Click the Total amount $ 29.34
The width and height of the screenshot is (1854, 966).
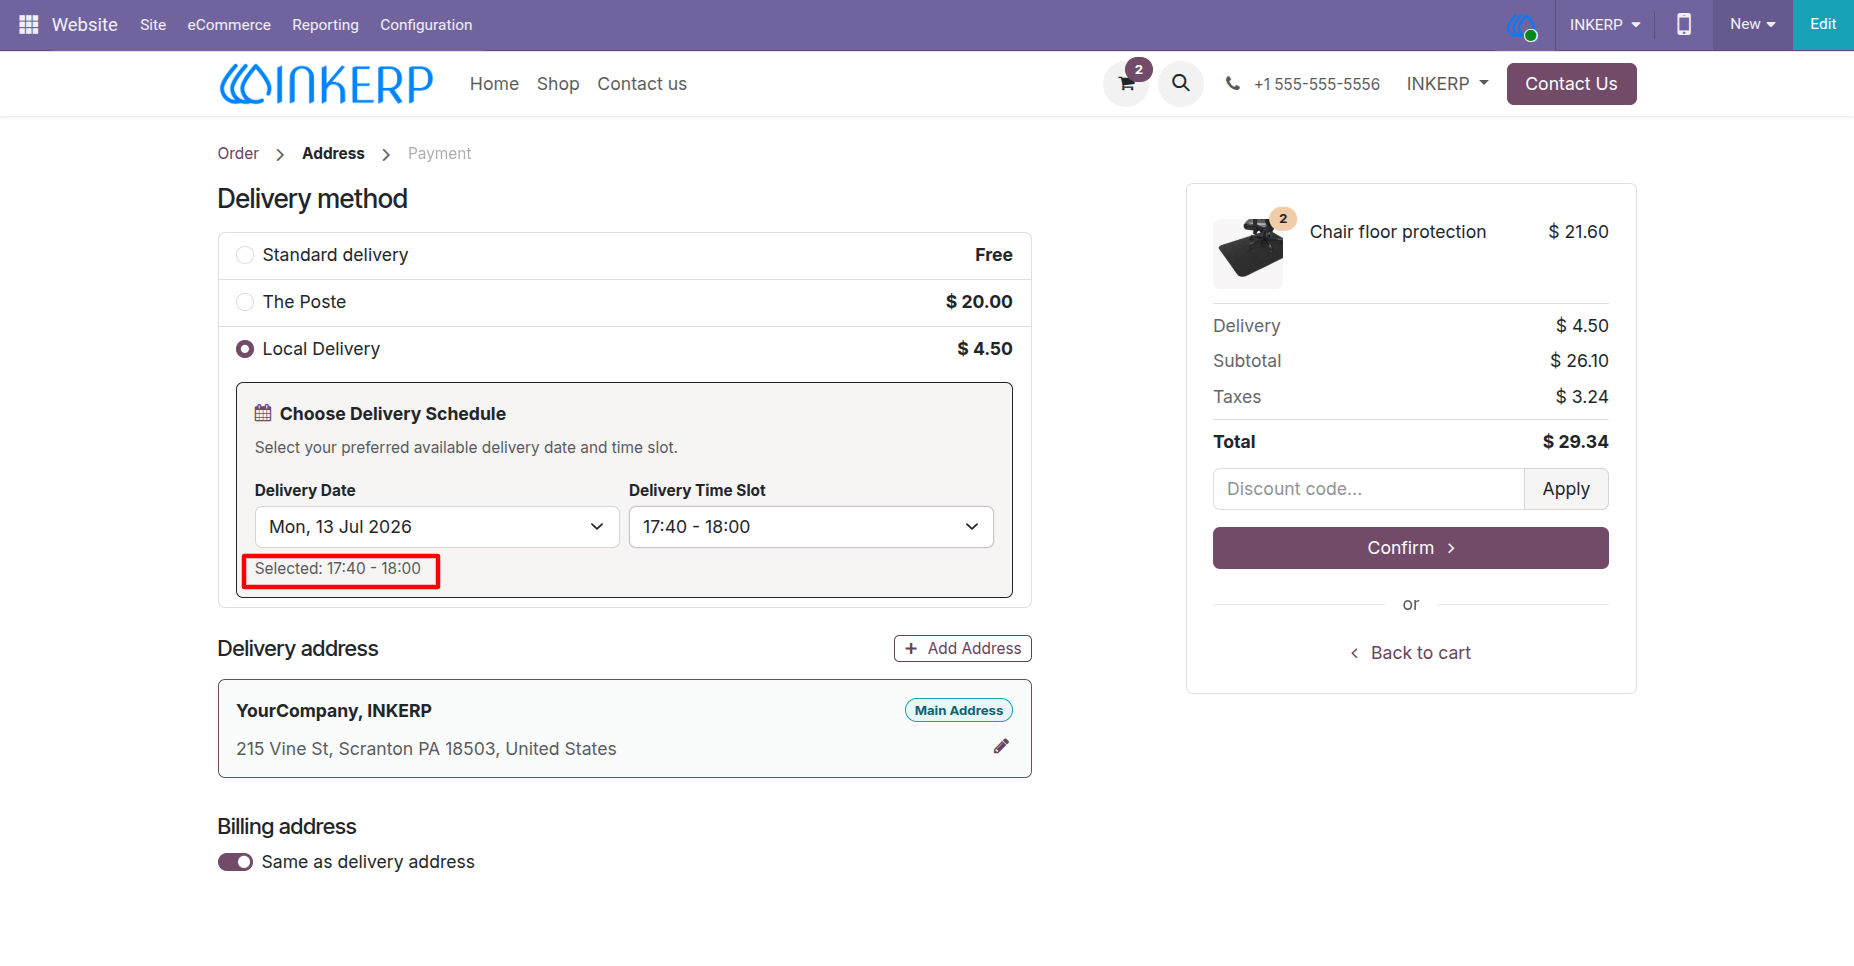(x=1575, y=442)
